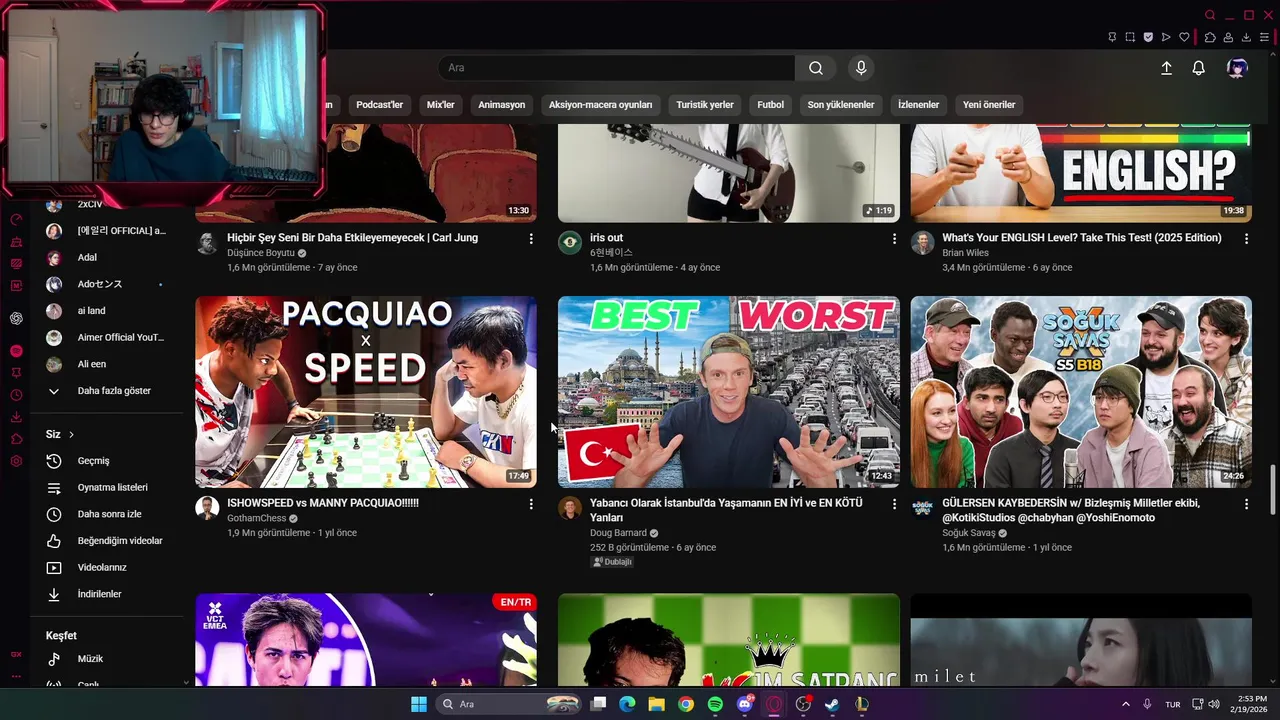
Task: Open options menu for ISHOWSPEED vs PACQUIAO video
Action: point(531,504)
